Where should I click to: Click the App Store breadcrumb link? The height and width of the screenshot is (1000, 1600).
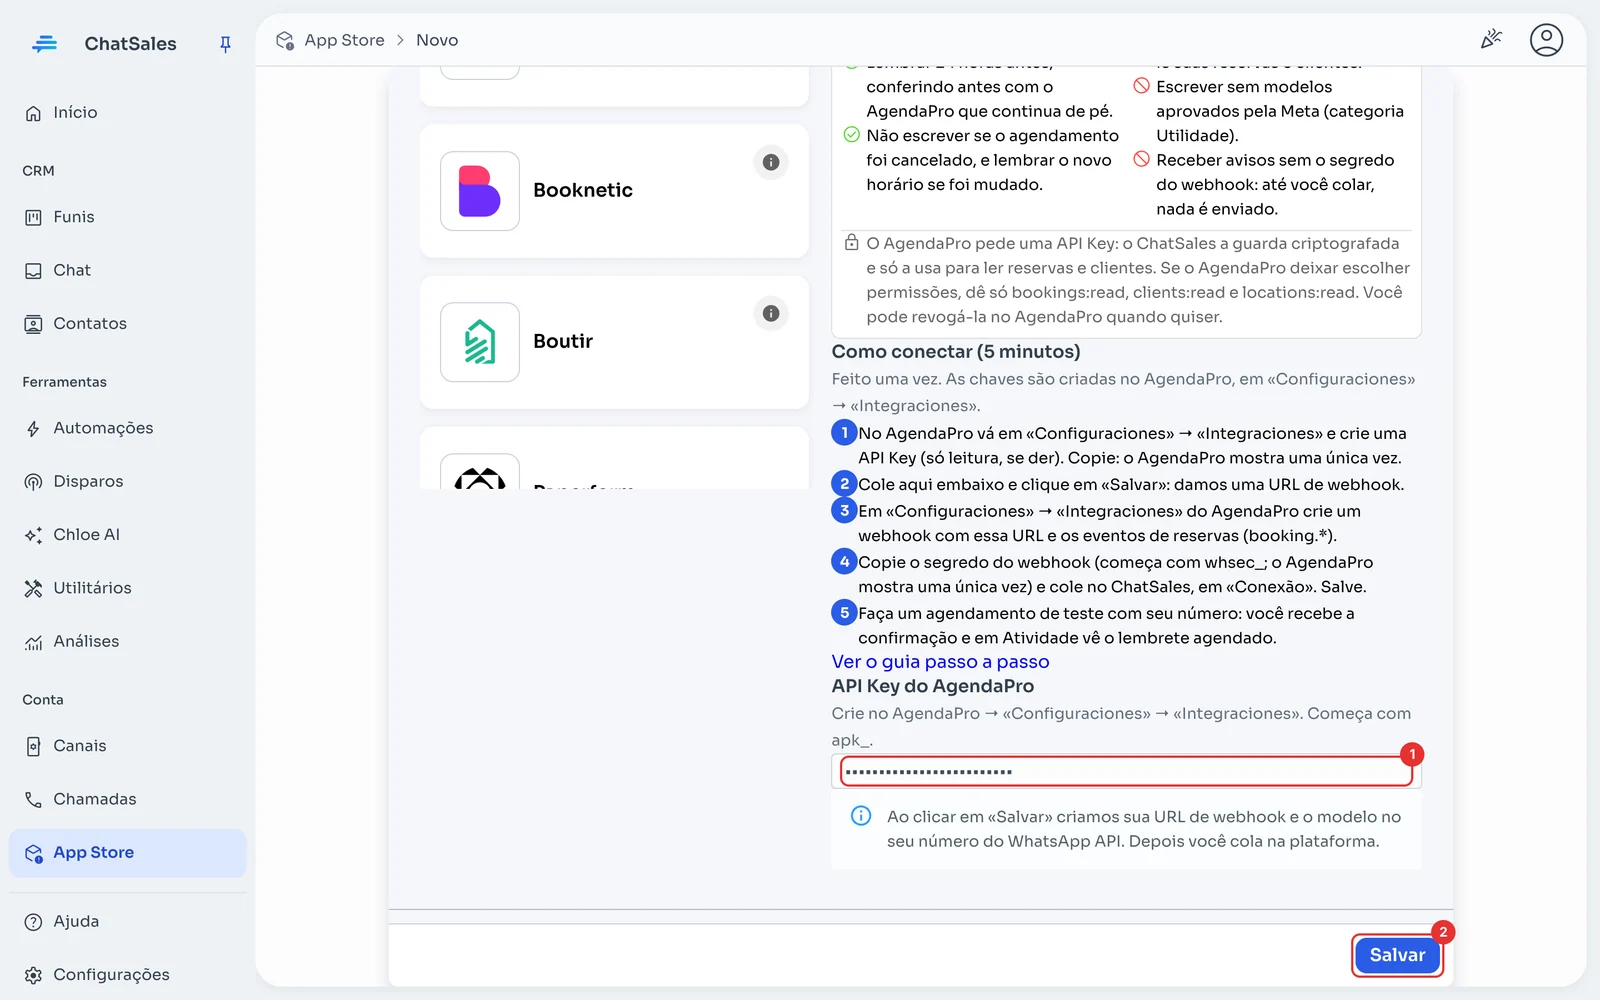(344, 40)
